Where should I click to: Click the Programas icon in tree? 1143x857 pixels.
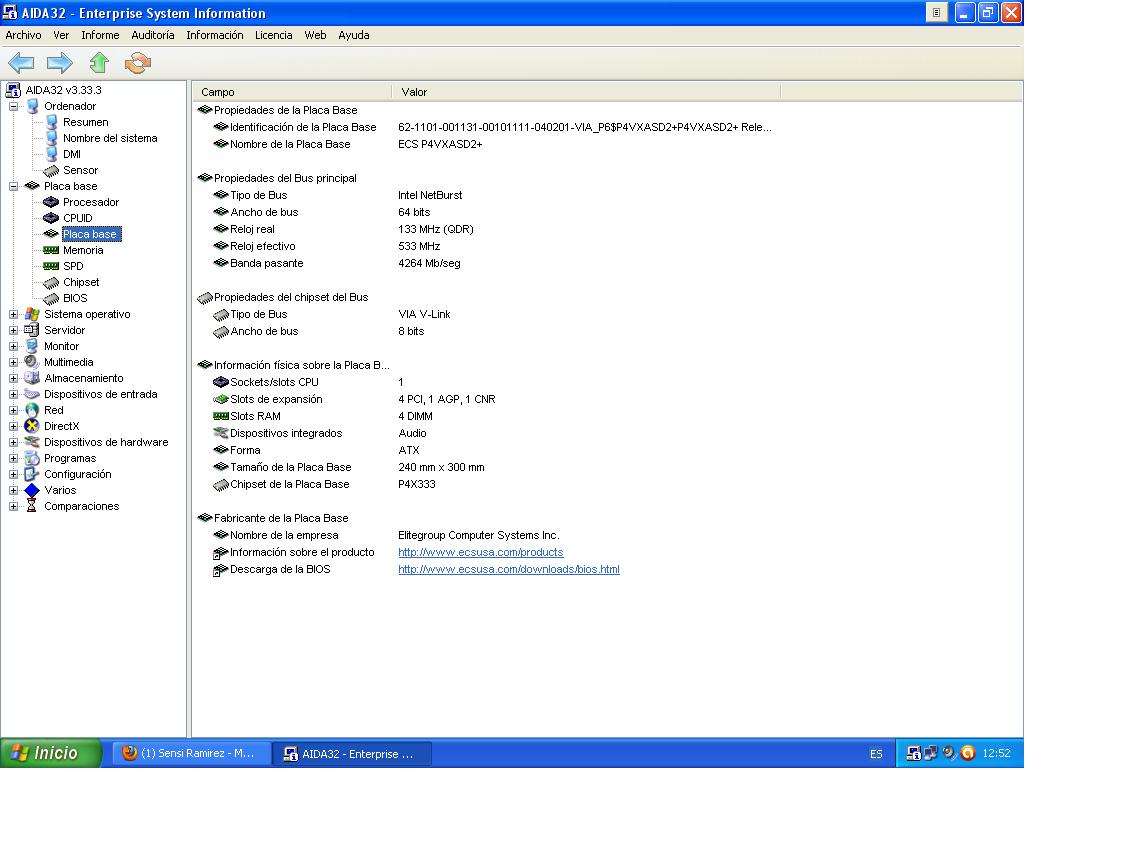[x=32, y=458]
